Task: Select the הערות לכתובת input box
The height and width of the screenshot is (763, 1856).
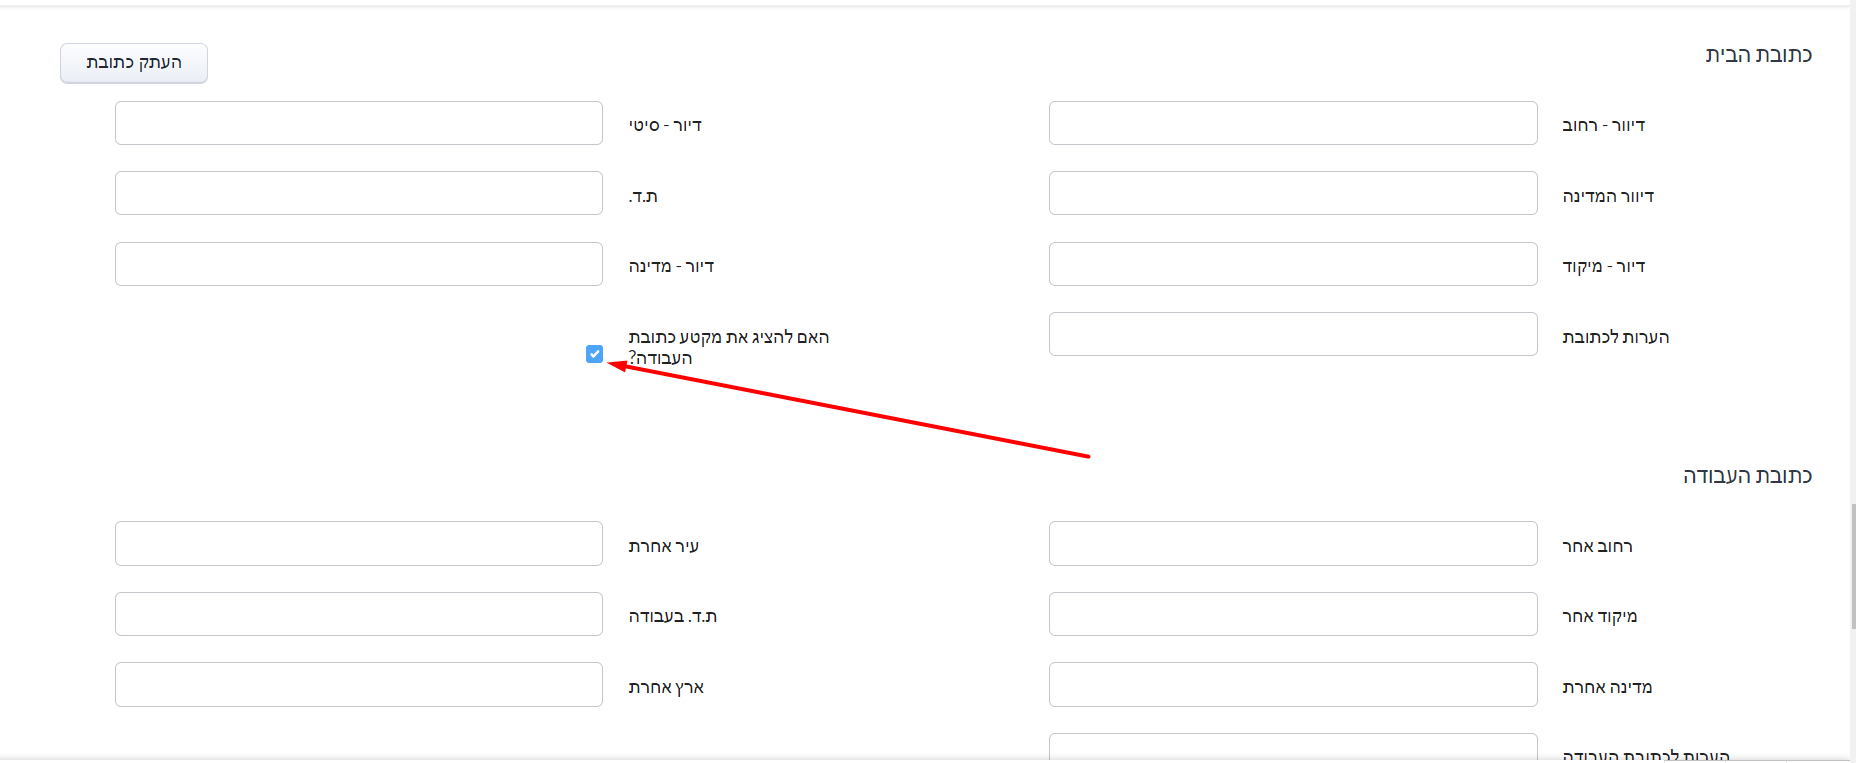Action: click(1293, 334)
